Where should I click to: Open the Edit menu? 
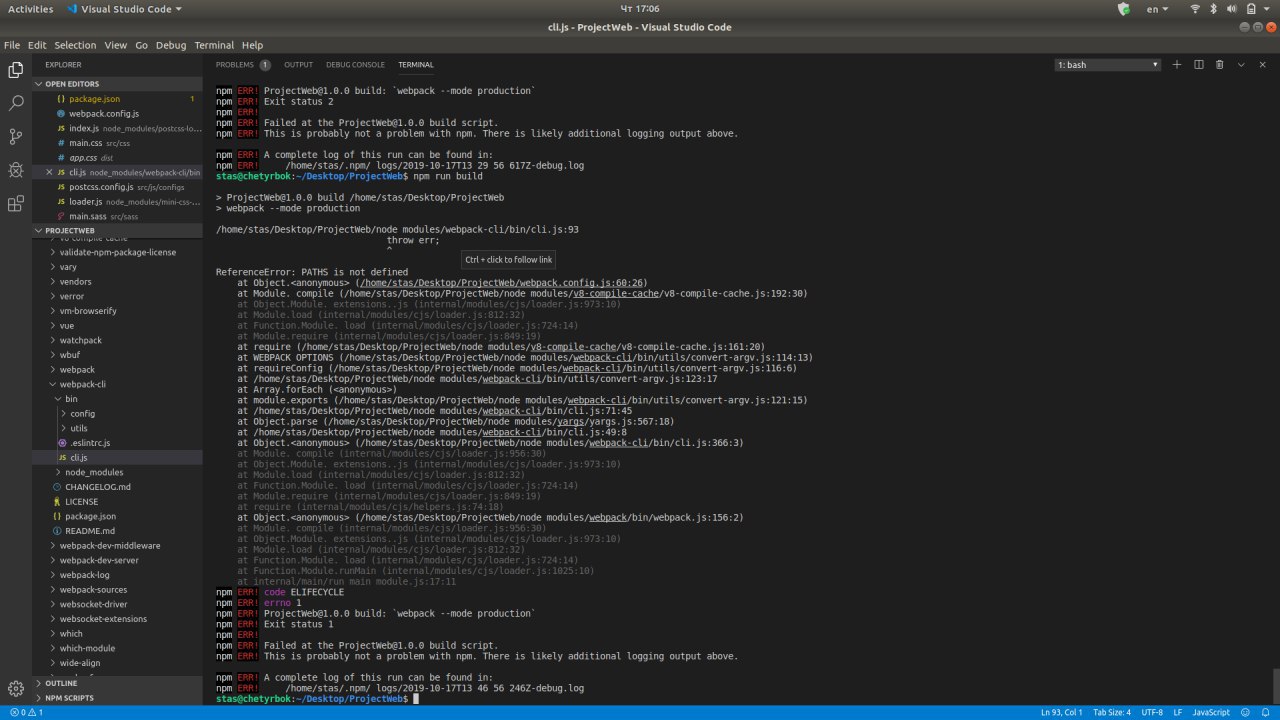37,45
